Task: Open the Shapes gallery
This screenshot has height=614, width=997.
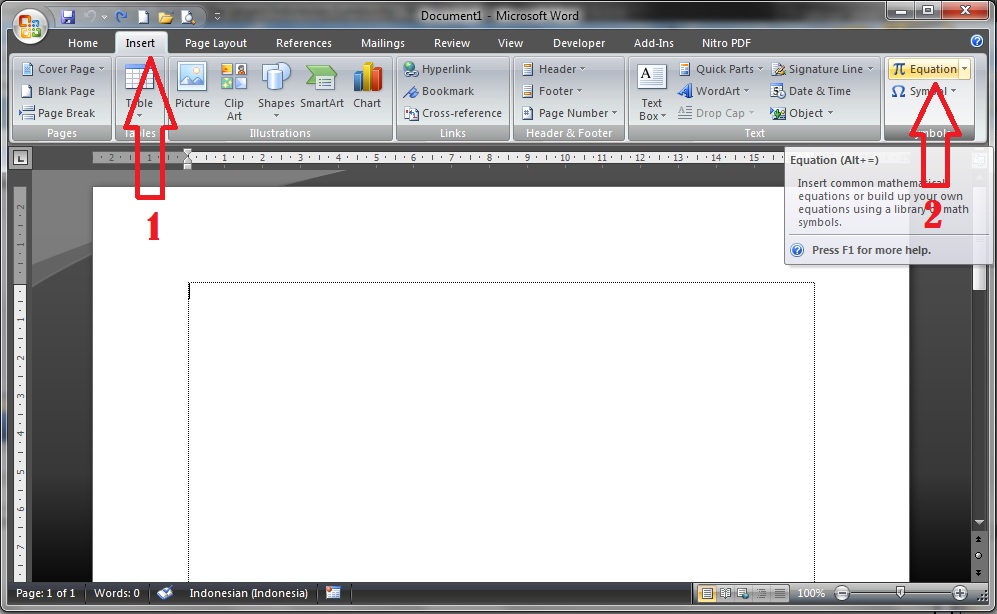Action: point(276,90)
